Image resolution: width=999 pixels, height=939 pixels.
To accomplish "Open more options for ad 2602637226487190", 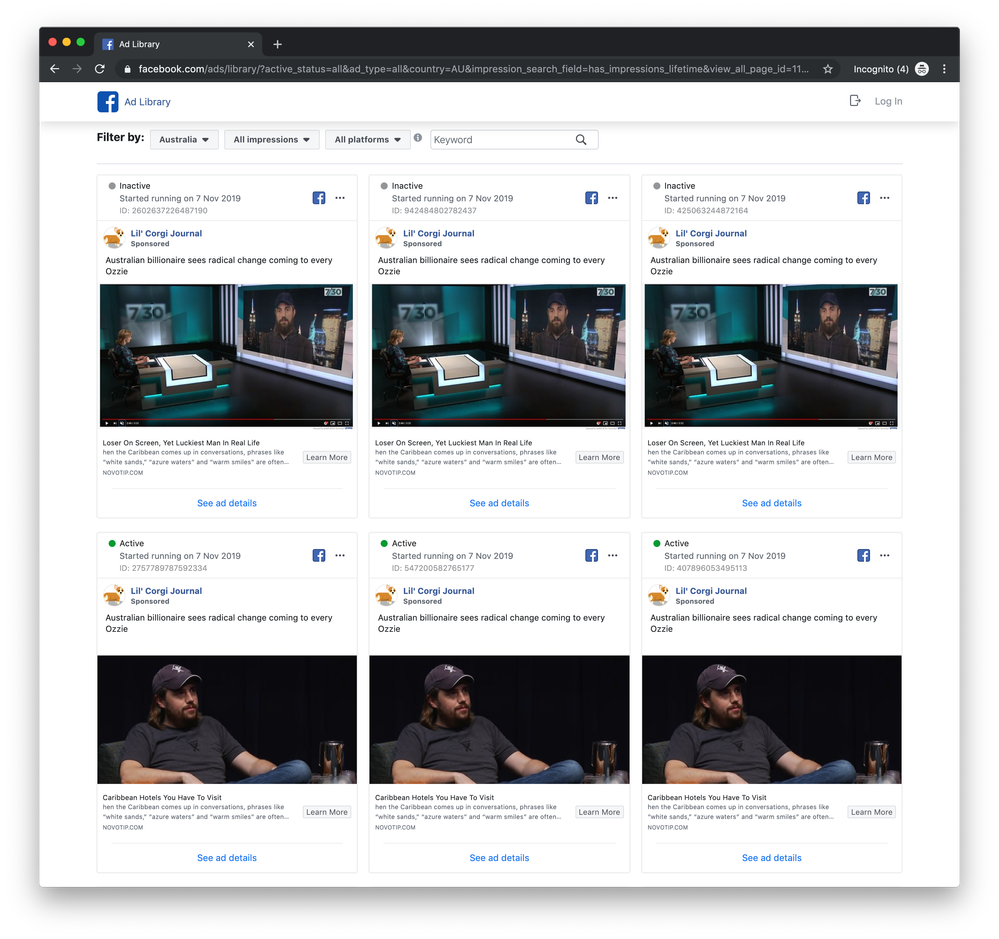I will pyautogui.click(x=340, y=198).
